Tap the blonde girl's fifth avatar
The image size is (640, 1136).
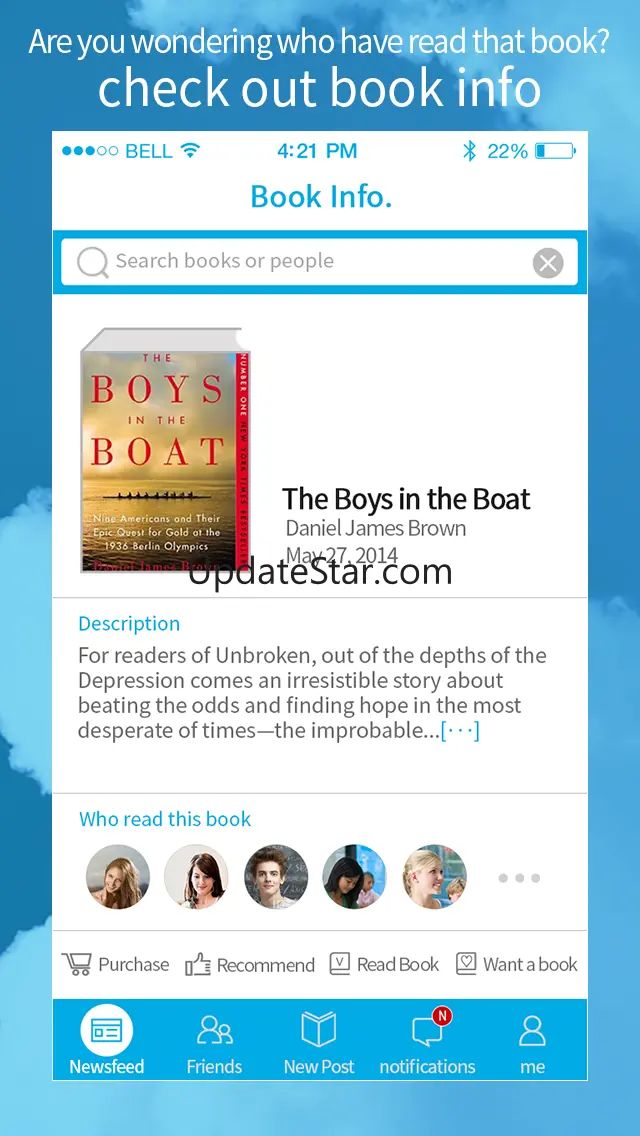coord(434,877)
